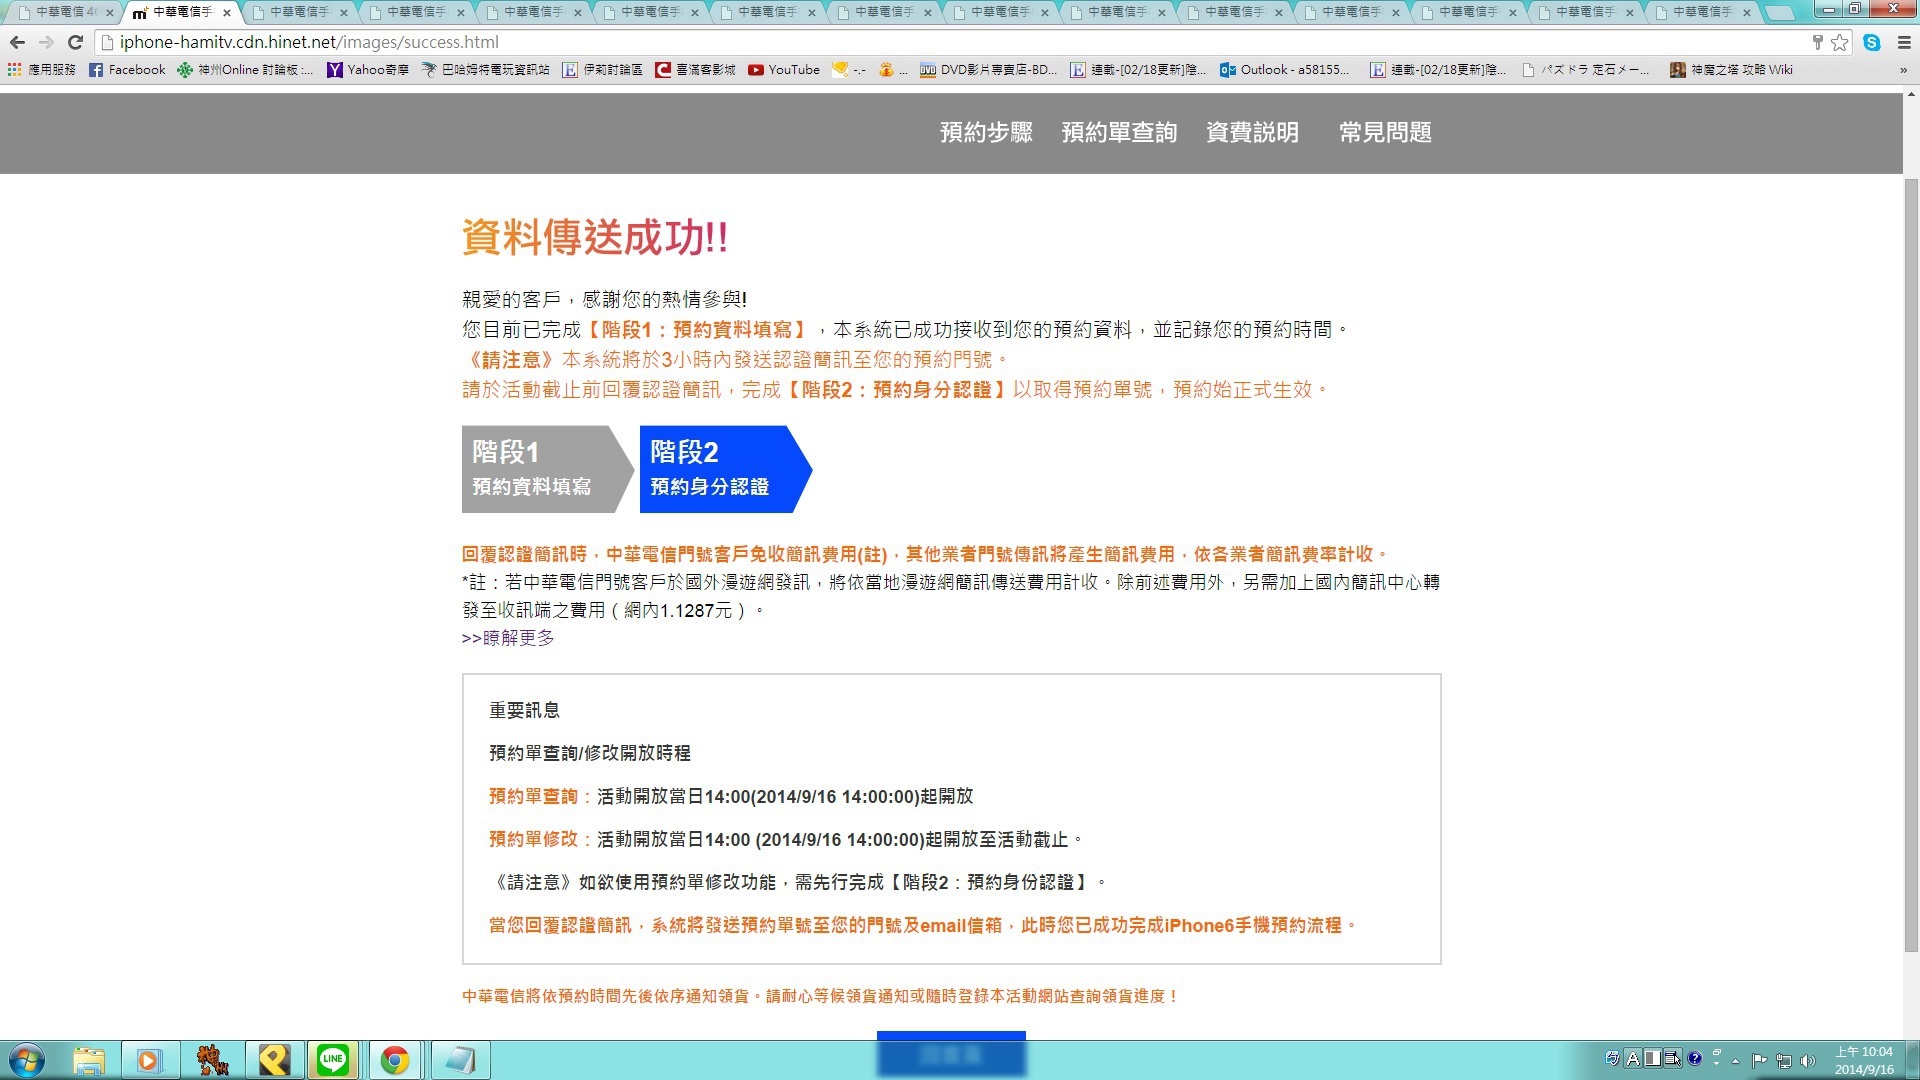
Task: Open the IME tools menu icon
Action: coord(1673,1058)
